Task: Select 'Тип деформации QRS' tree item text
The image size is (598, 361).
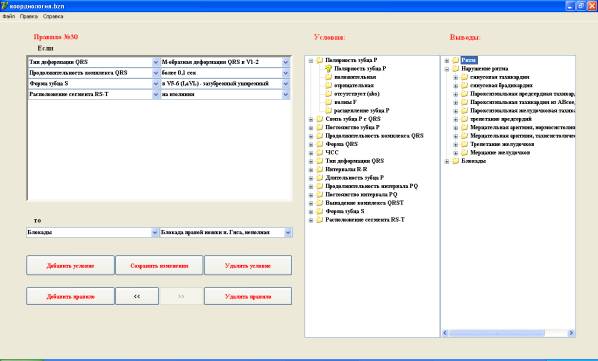Action: (x=354, y=161)
